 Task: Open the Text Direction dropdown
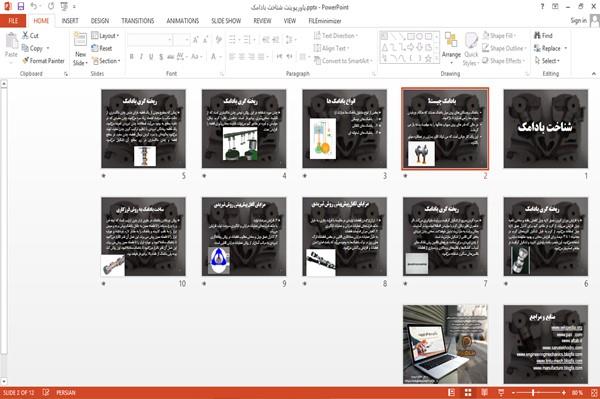click(336, 36)
